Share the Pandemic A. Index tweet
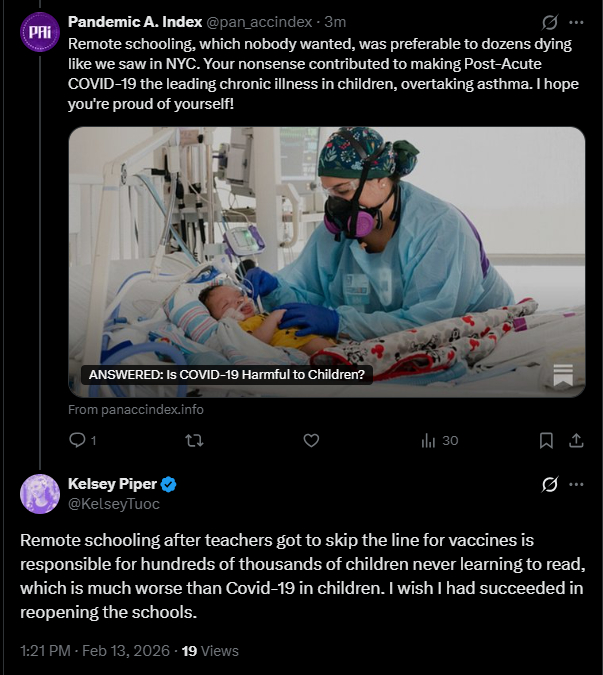Viewport: 603px width, 675px height. [x=576, y=440]
